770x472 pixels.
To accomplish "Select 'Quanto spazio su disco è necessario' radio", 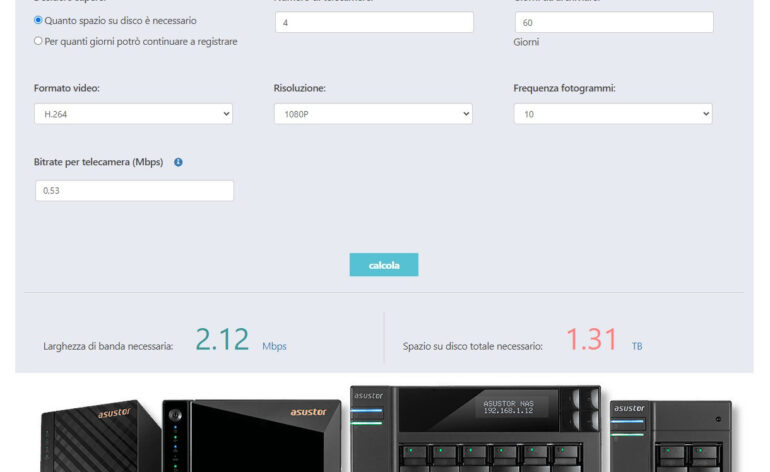I will (x=38, y=20).
